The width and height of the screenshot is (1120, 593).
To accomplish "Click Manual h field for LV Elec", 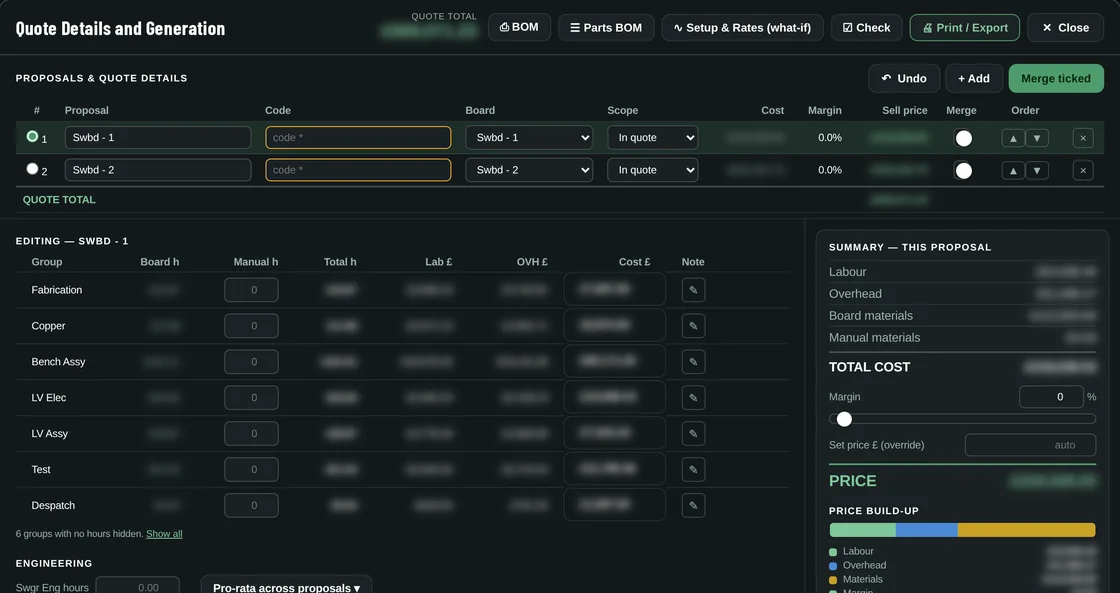I will tap(251, 397).
